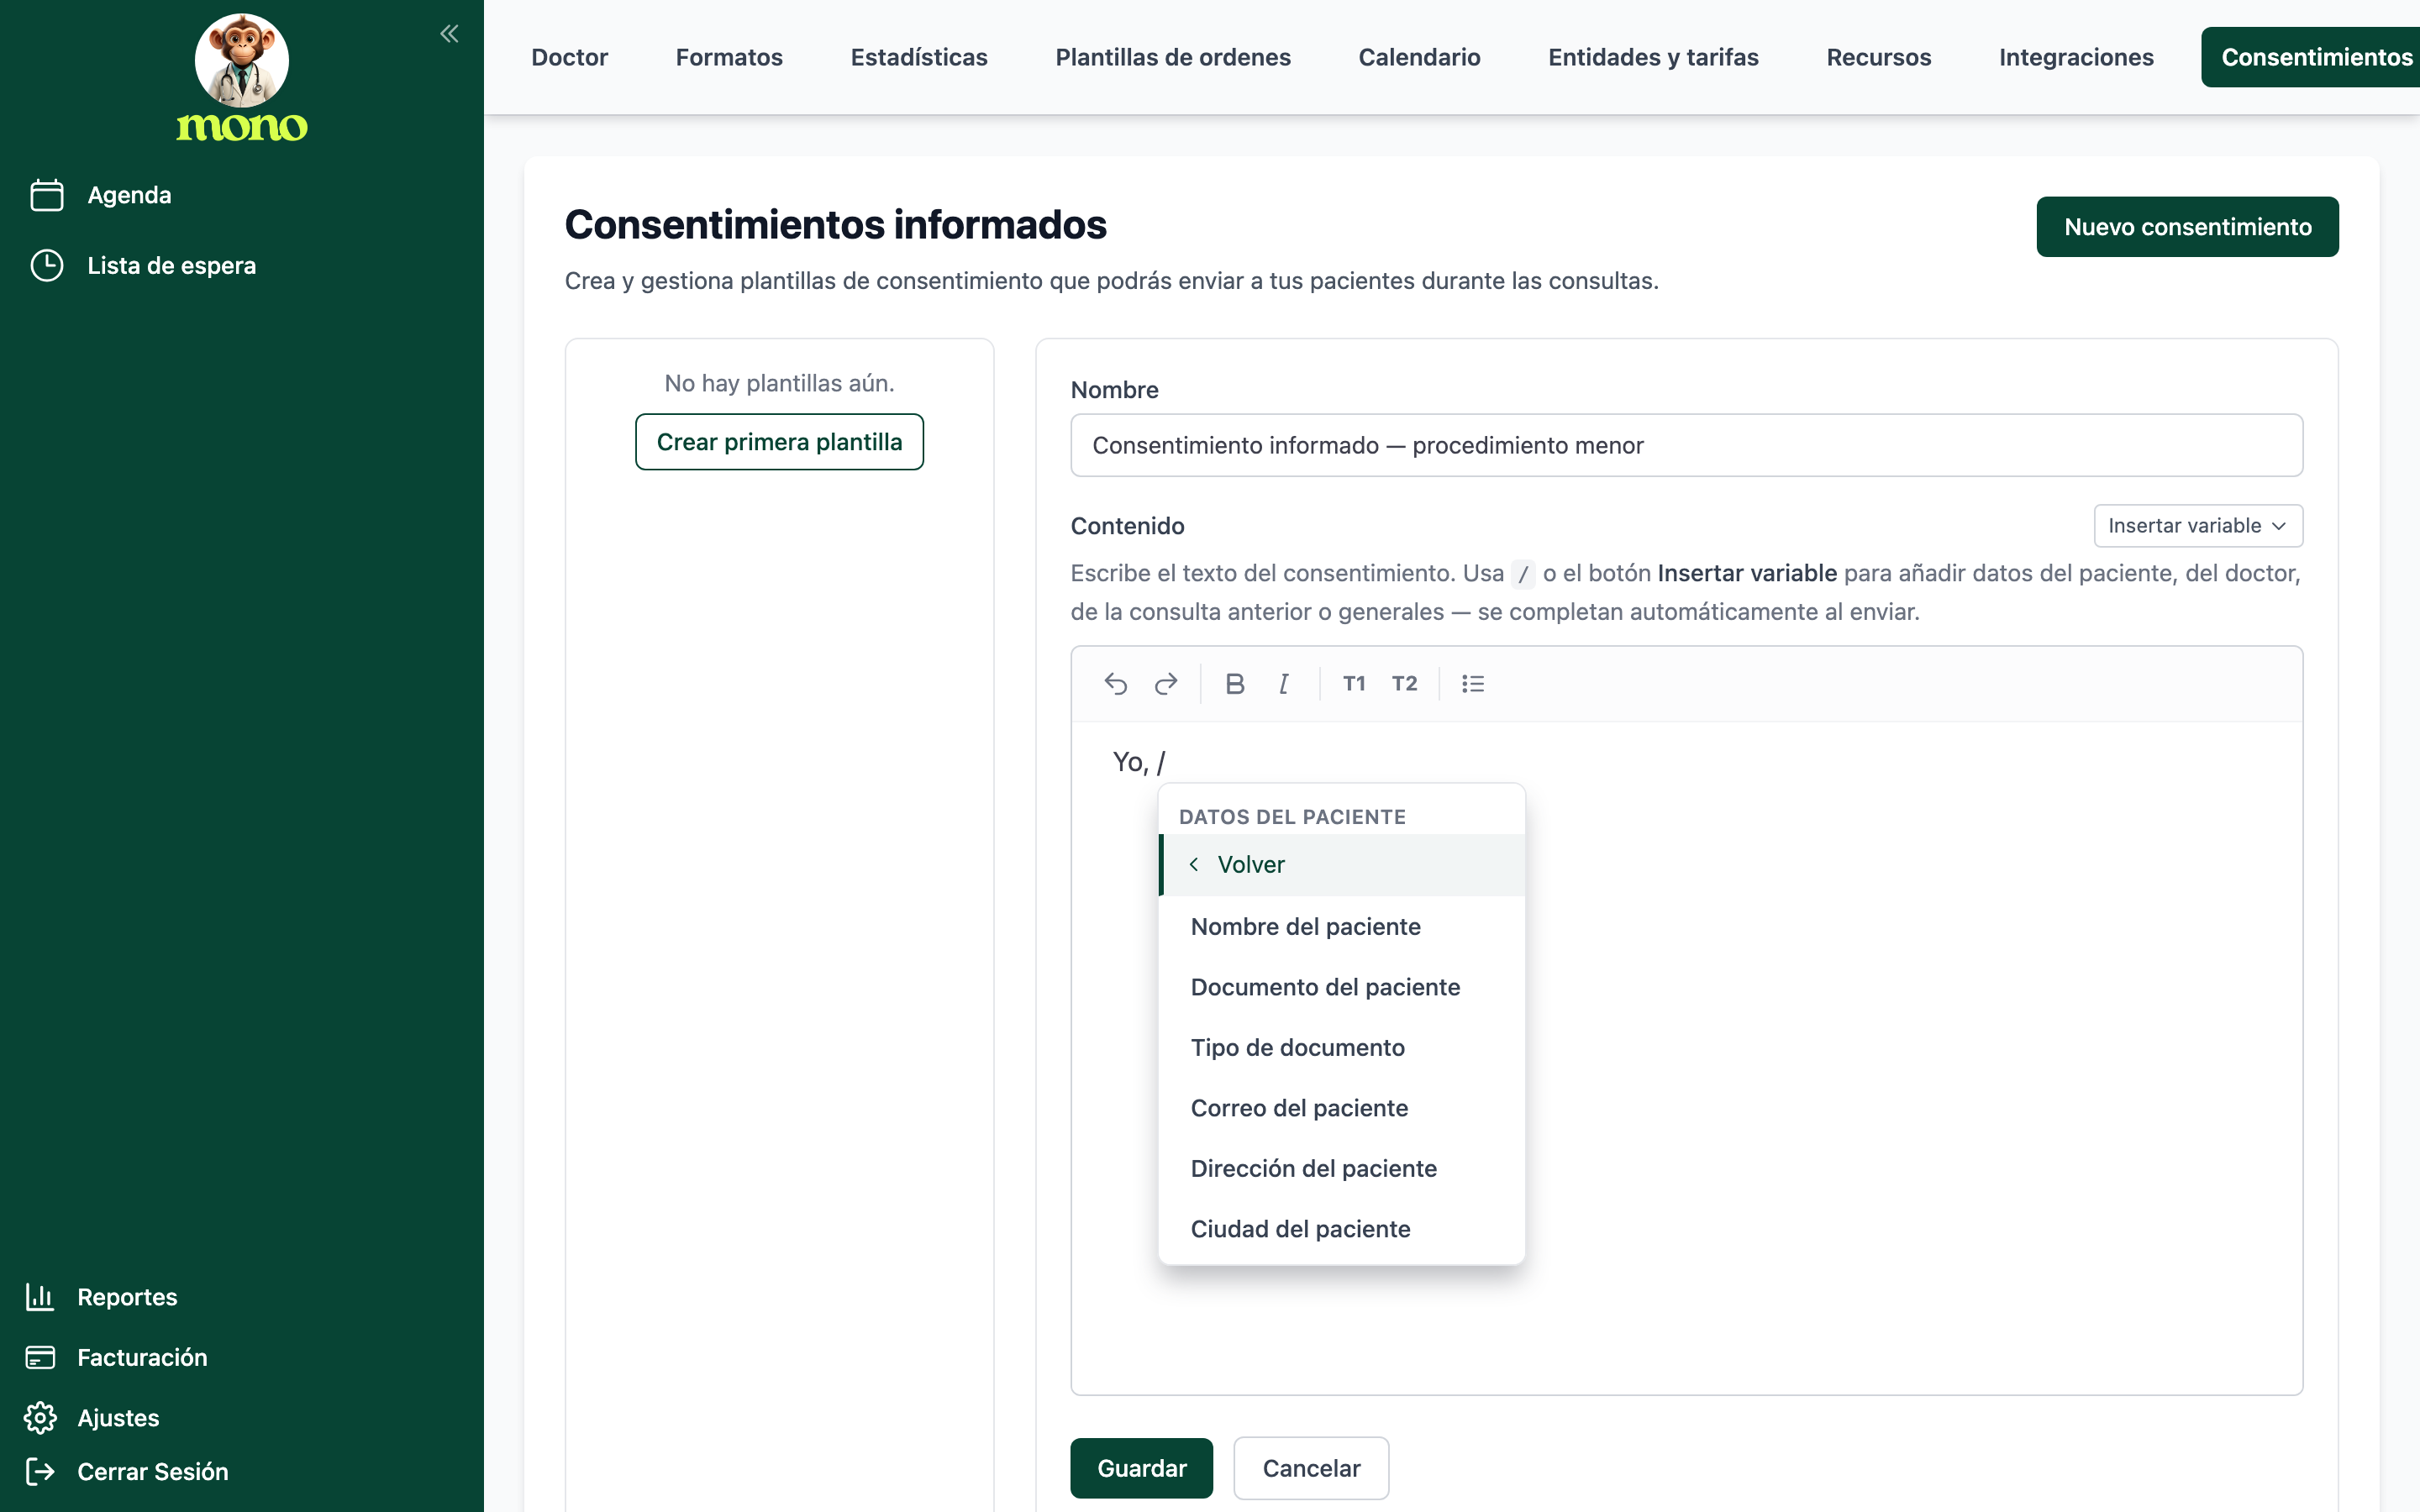
Task: Open the Estadísticas tab
Action: tap(919, 57)
